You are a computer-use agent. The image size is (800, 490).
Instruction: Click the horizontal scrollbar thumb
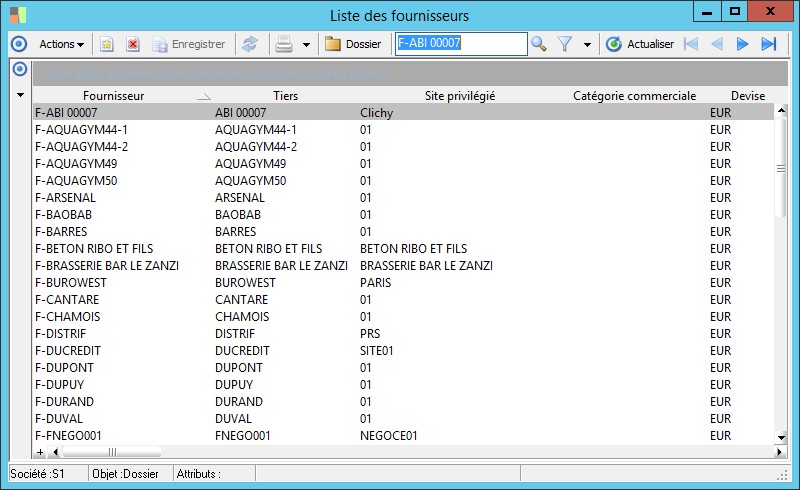(x=112, y=452)
